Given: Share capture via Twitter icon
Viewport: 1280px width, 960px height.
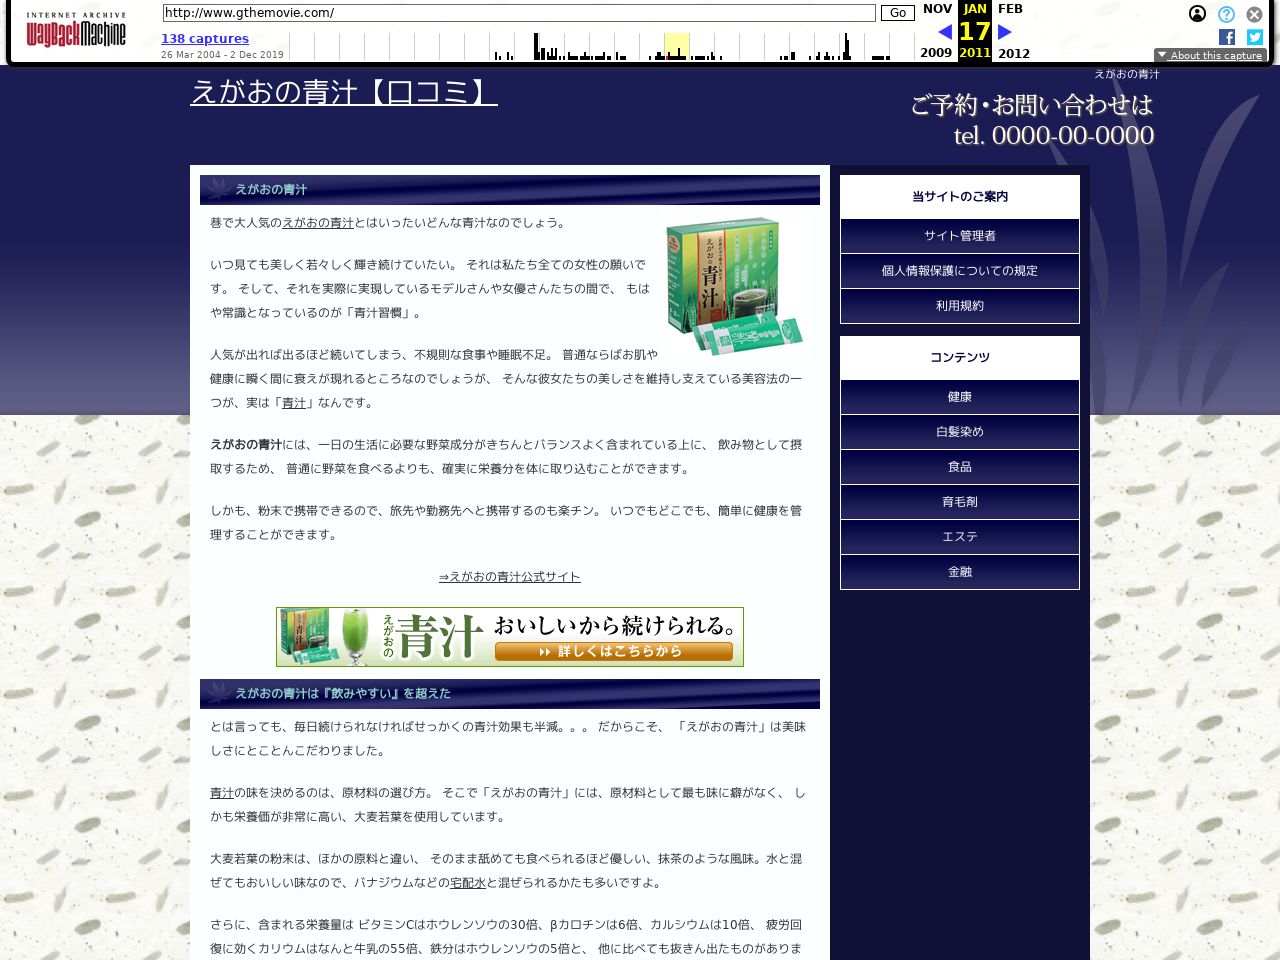Looking at the screenshot, I should [1254, 37].
